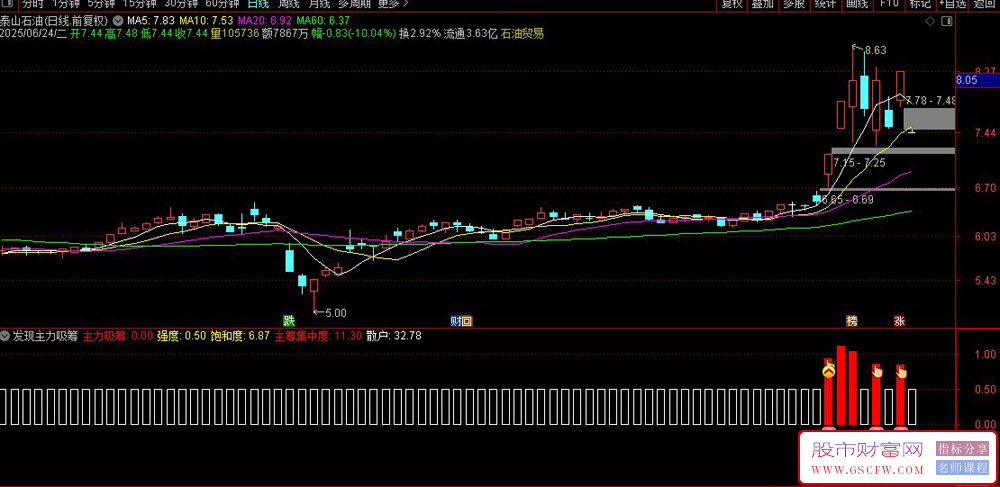Click the 多股 multi-stock button
This screenshot has height=487, width=1000.
click(793, 3)
